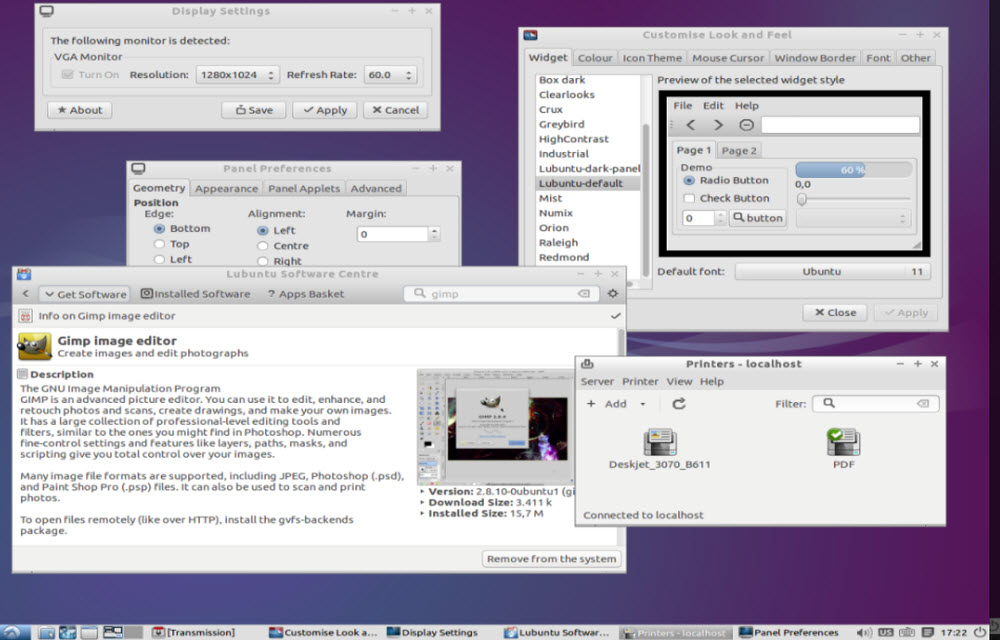Open the Refresh Rate 60.0 dropdown
Viewport: 1000px width, 640px height.
point(390,75)
